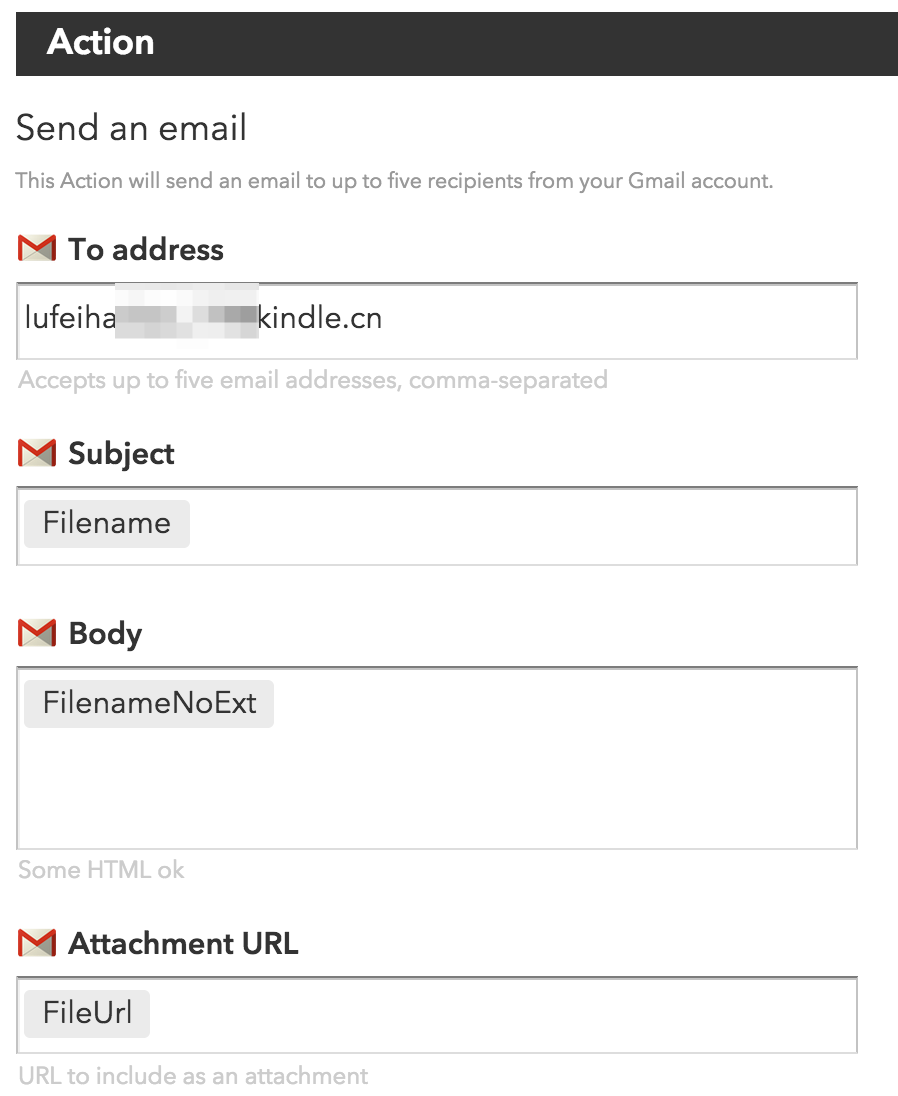Click inside the Attachment URL field
Viewport: 898px width, 1096px height.
tap(500, 1013)
